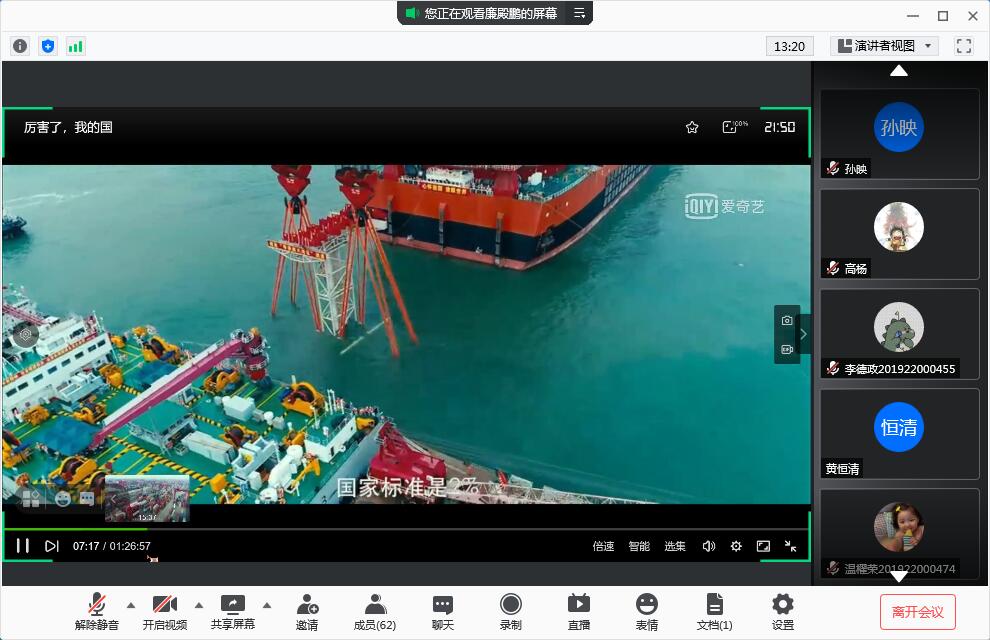Screen dimensions: 990x640
Task: Open the 选集 episode list
Action: pyautogui.click(x=675, y=546)
